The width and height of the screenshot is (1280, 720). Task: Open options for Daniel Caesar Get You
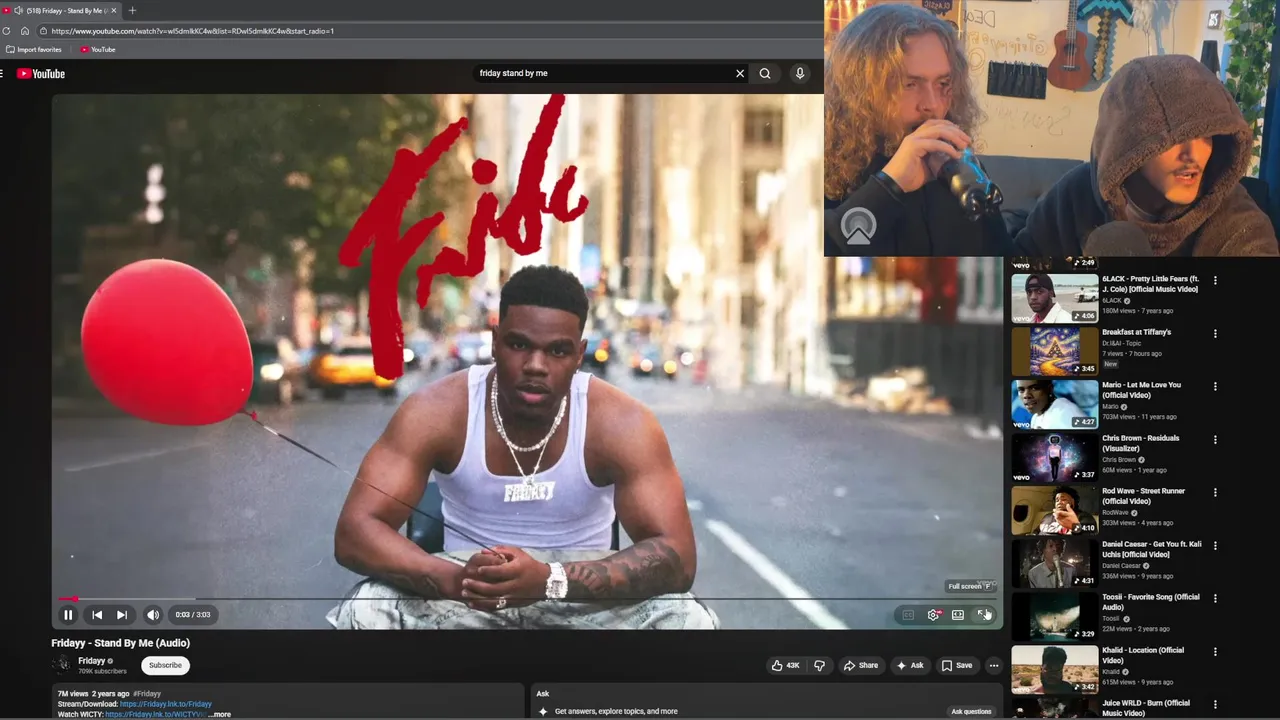(1215, 546)
